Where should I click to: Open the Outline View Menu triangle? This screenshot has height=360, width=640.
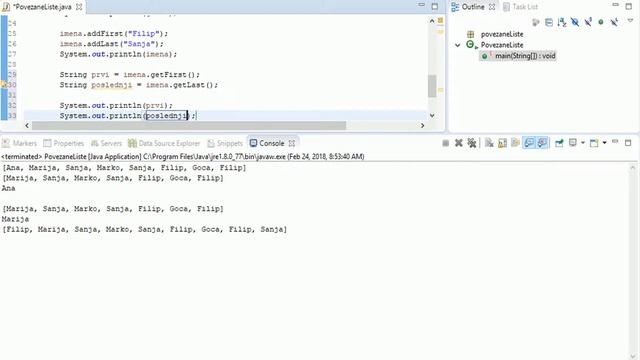630,21
